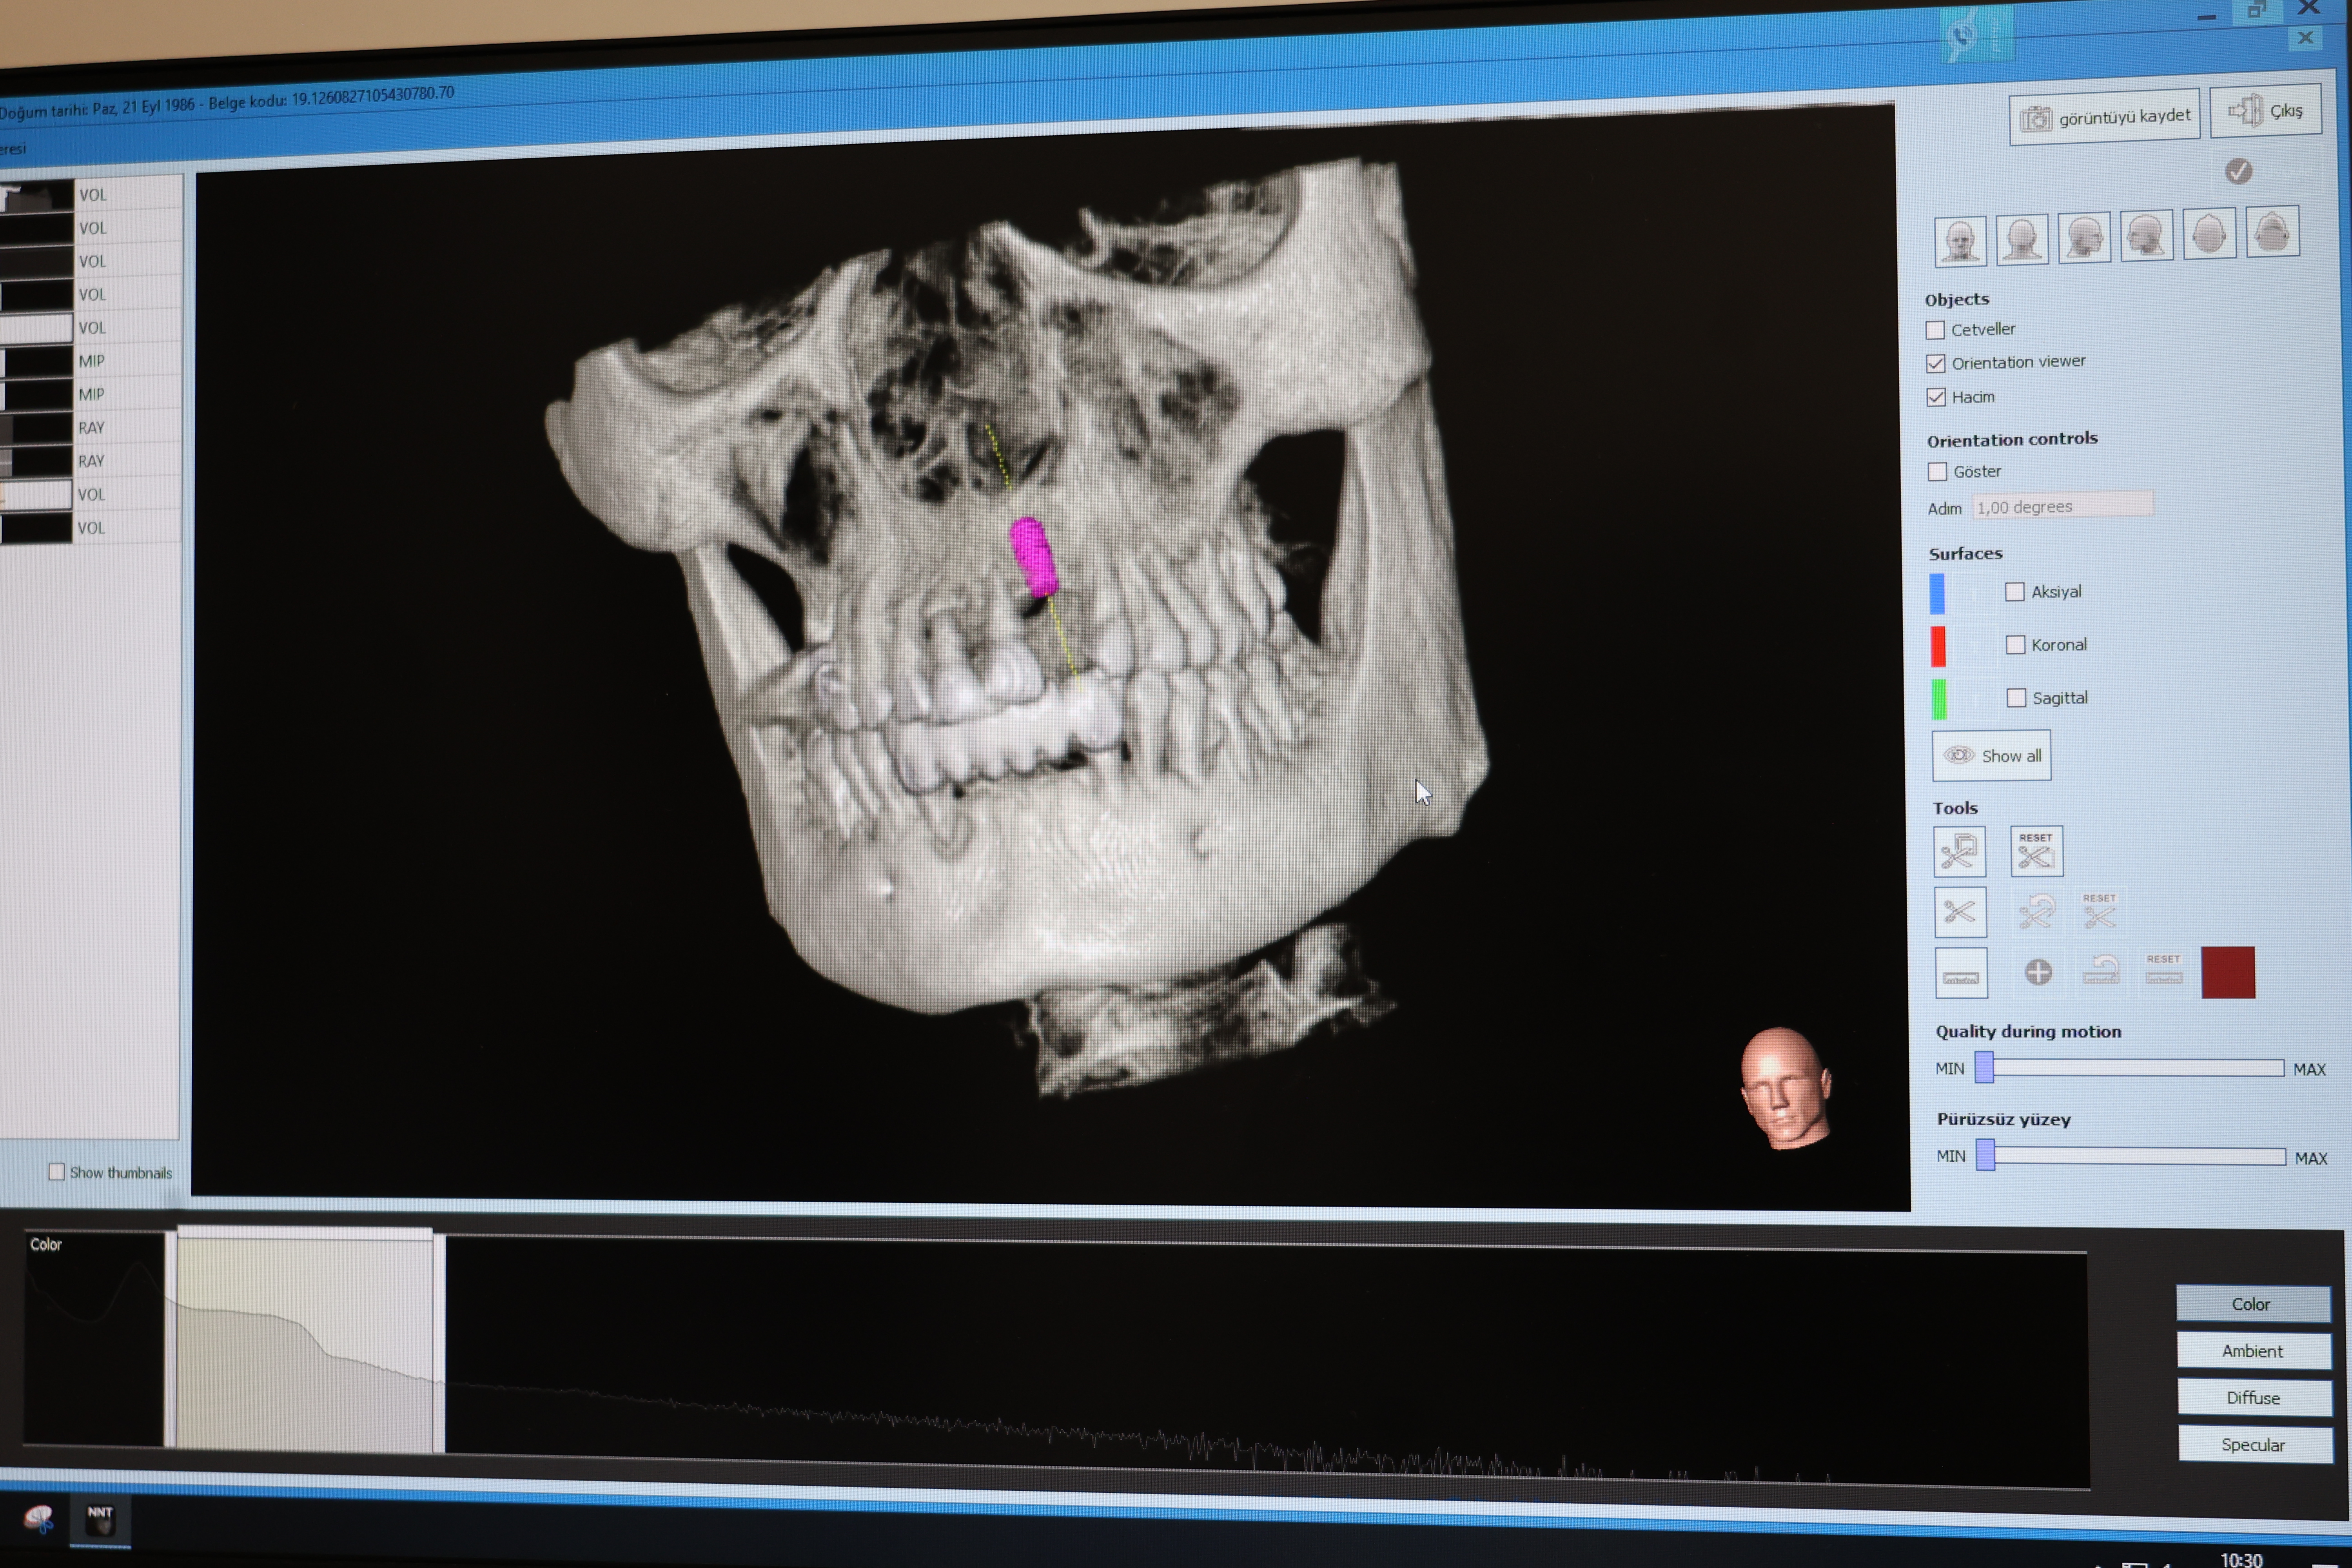Click the blue Aksiyal color swatch
The height and width of the screenshot is (1568, 2352).
click(x=1937, y=593)
